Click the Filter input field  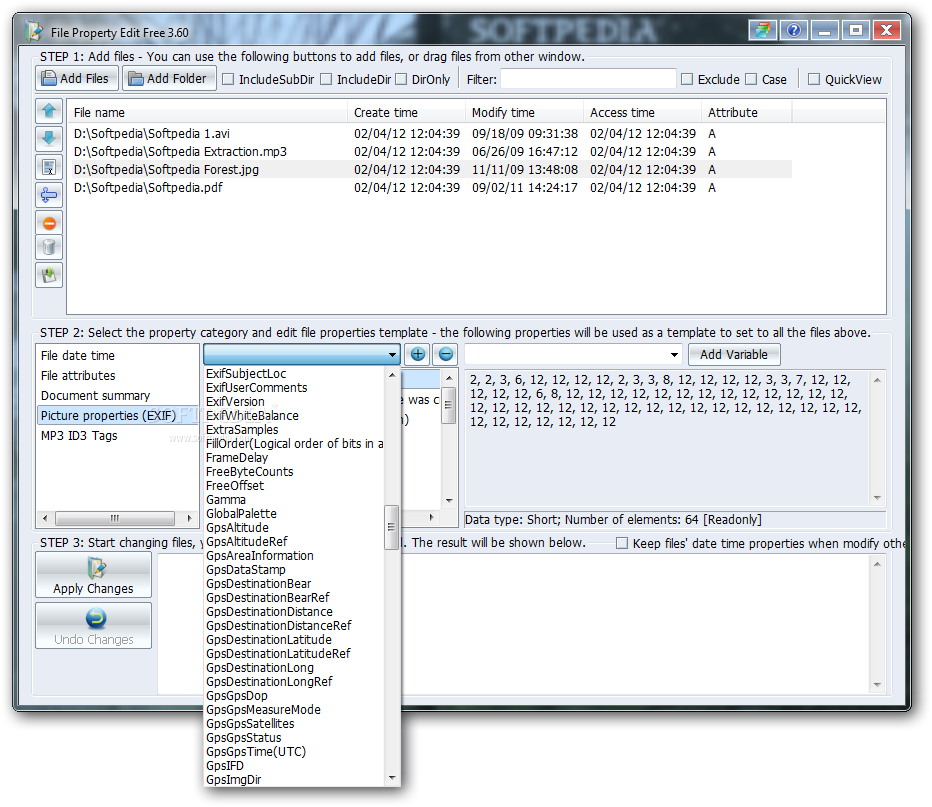(588, 79)
